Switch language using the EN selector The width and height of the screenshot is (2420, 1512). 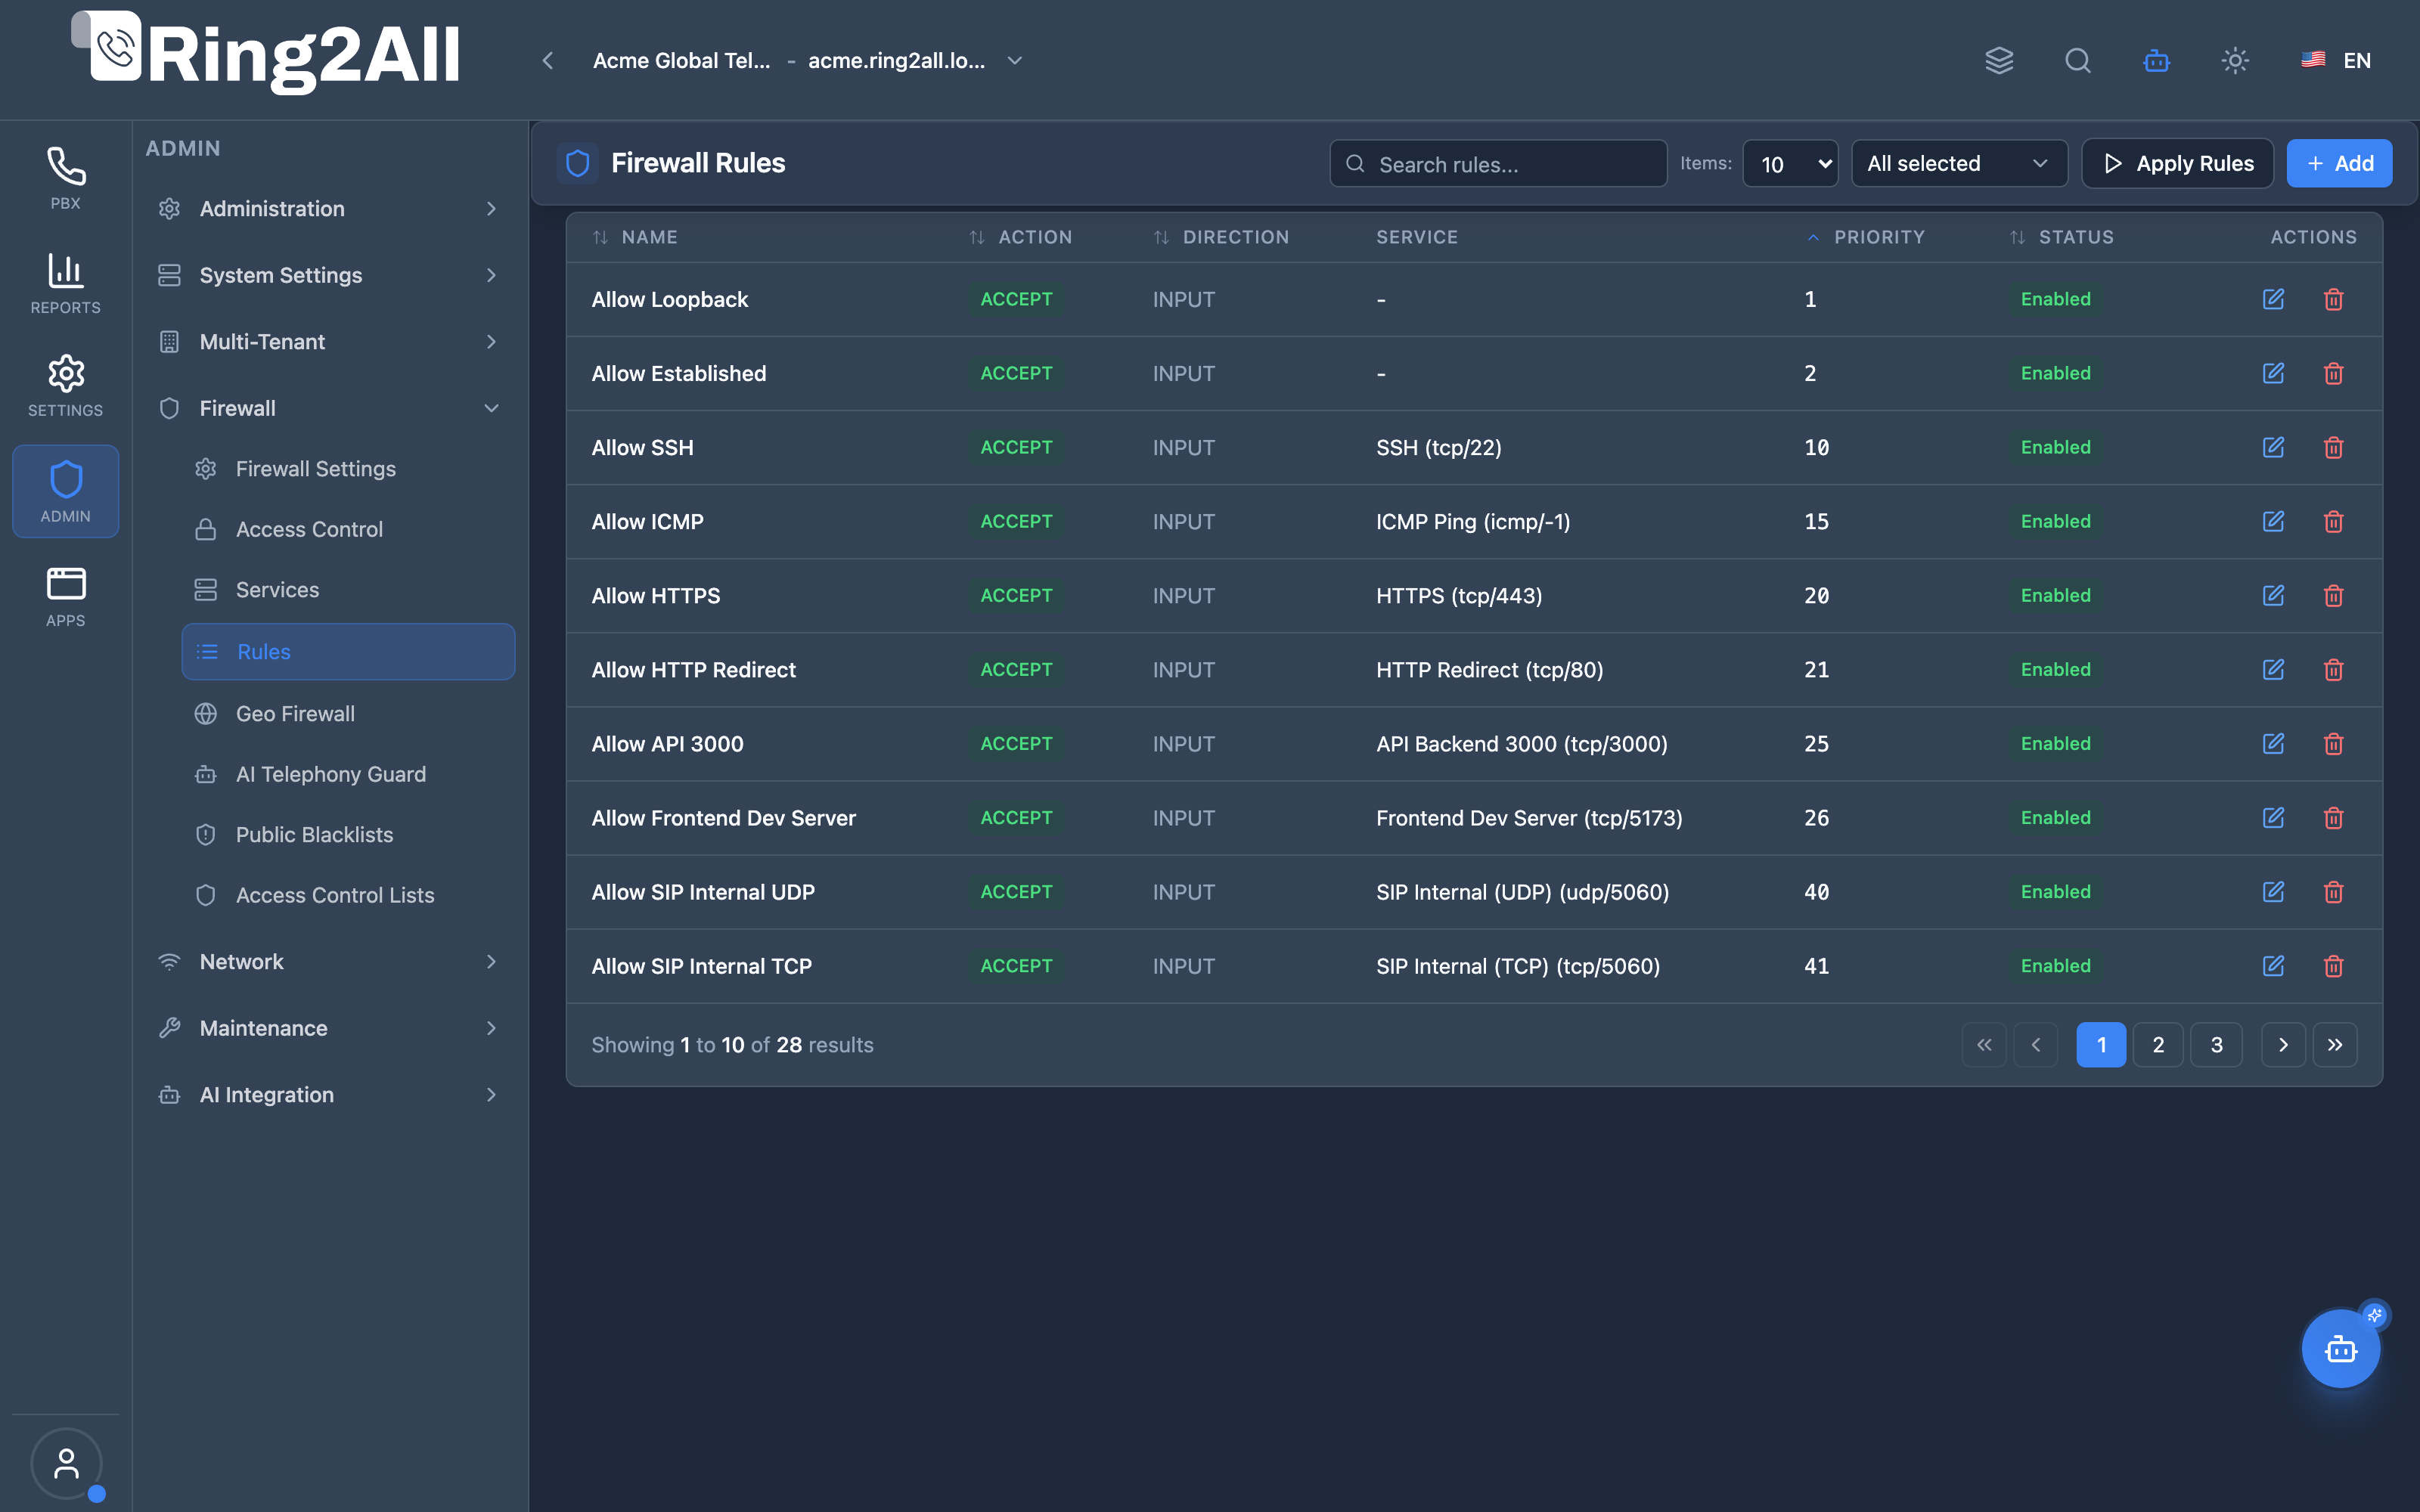[2336, 60]
